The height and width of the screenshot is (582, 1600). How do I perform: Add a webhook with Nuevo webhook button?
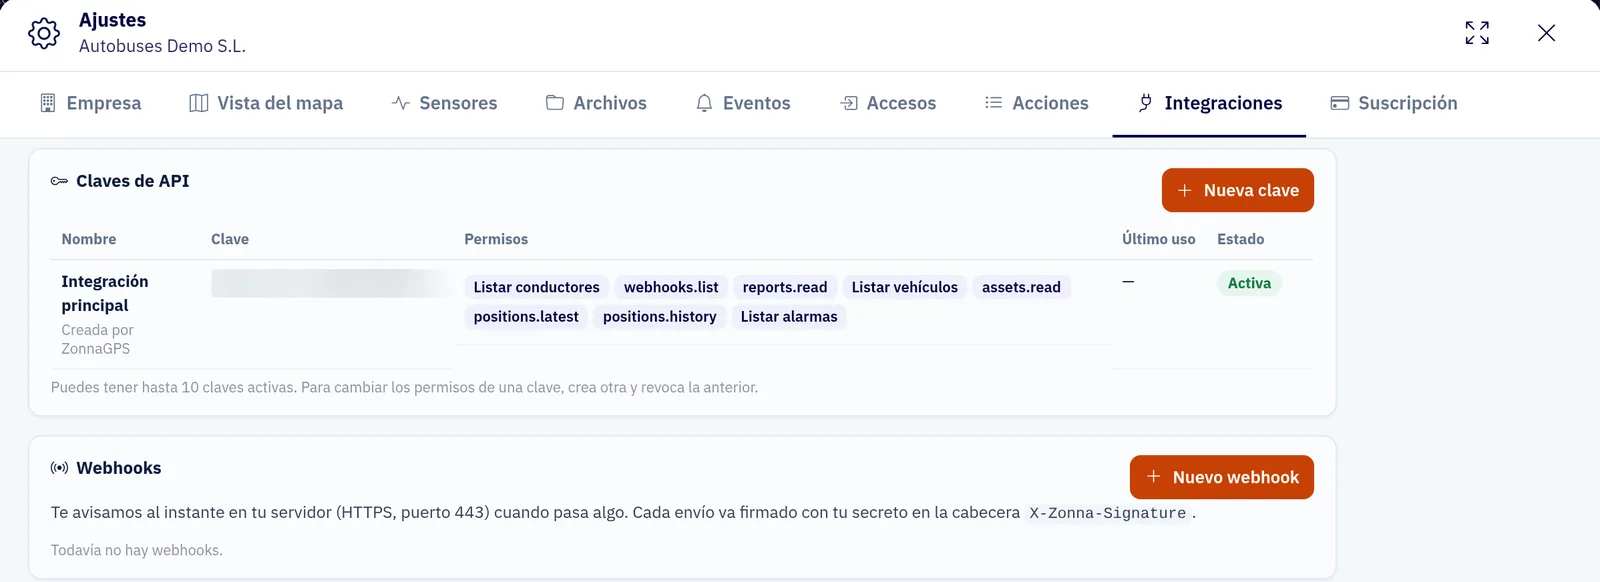click(1222, 477)
